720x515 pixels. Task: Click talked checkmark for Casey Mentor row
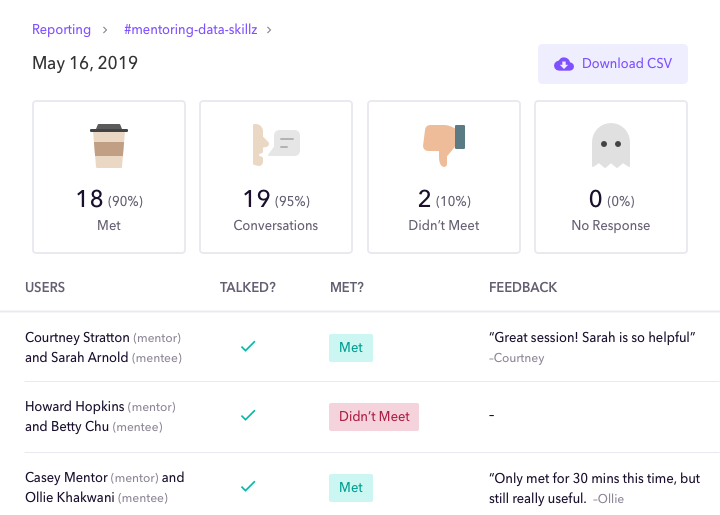[248, 486]
